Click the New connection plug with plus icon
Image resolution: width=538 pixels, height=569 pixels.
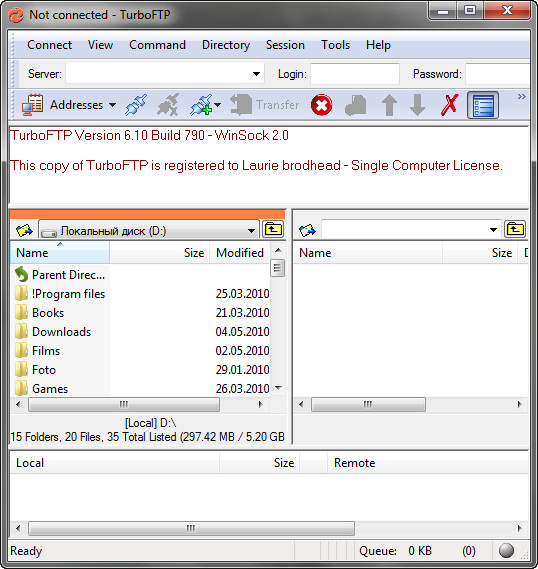[x=201, y=105]
